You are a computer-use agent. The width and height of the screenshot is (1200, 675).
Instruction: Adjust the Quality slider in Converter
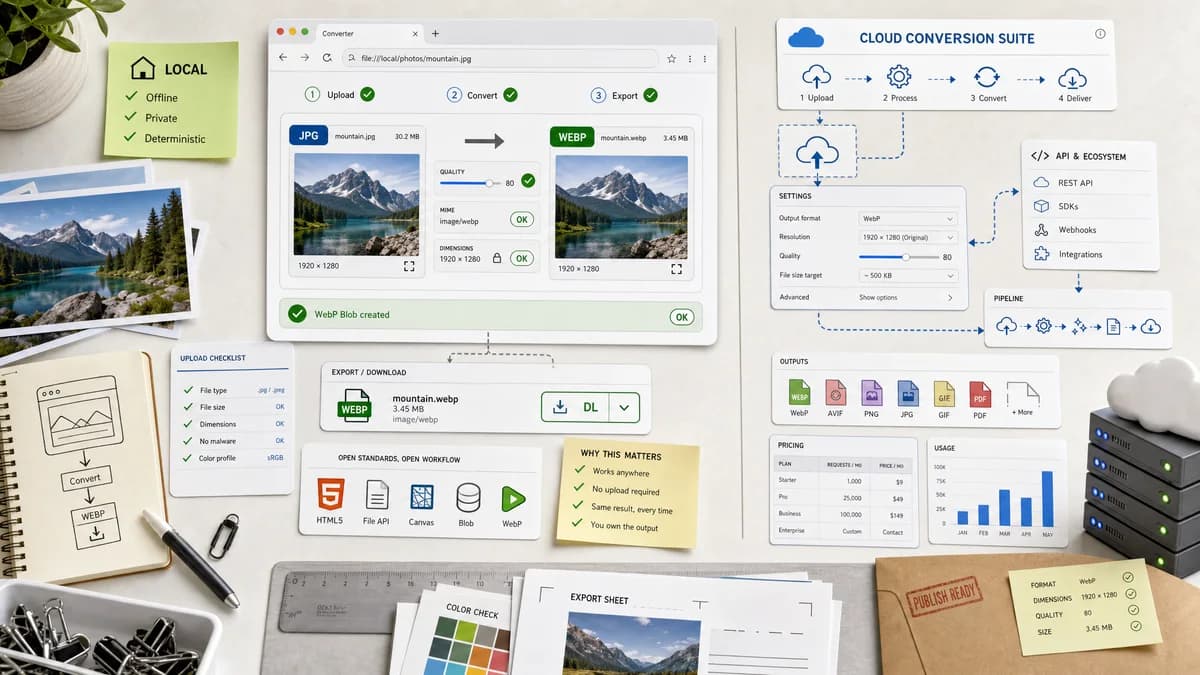click(471, 183)
